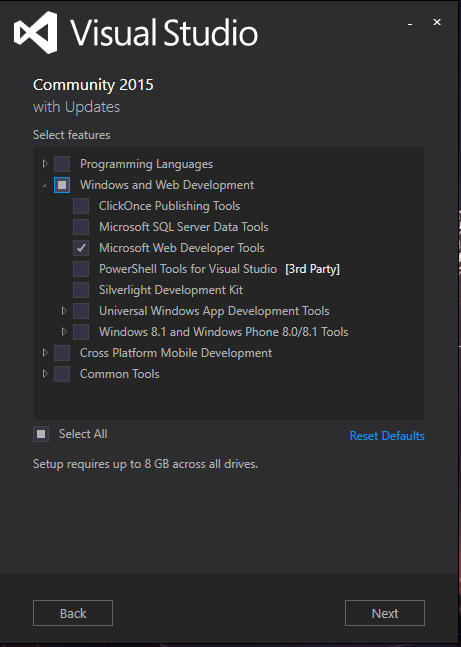This screenshot has height=647, width=461.
Task: Click the Visual Studio title text
Action: click(x=164, y=33)
